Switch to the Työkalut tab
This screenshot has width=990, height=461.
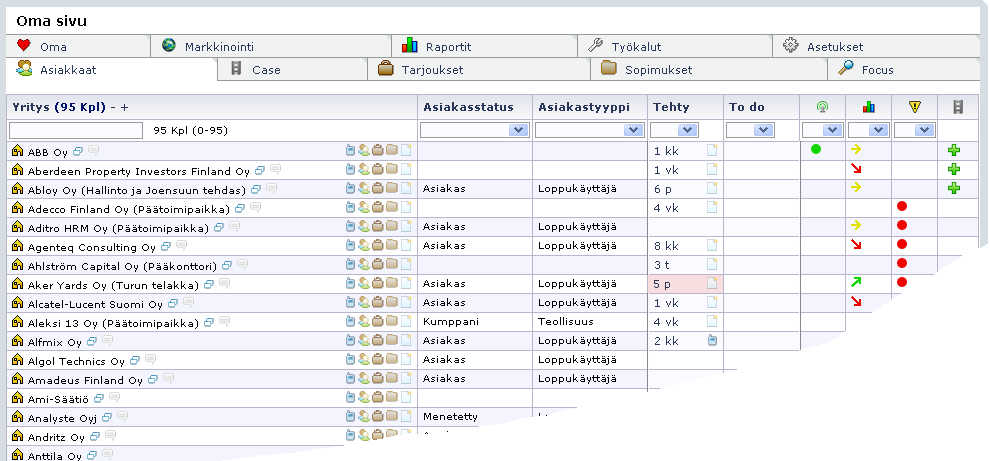coord(675,46)
